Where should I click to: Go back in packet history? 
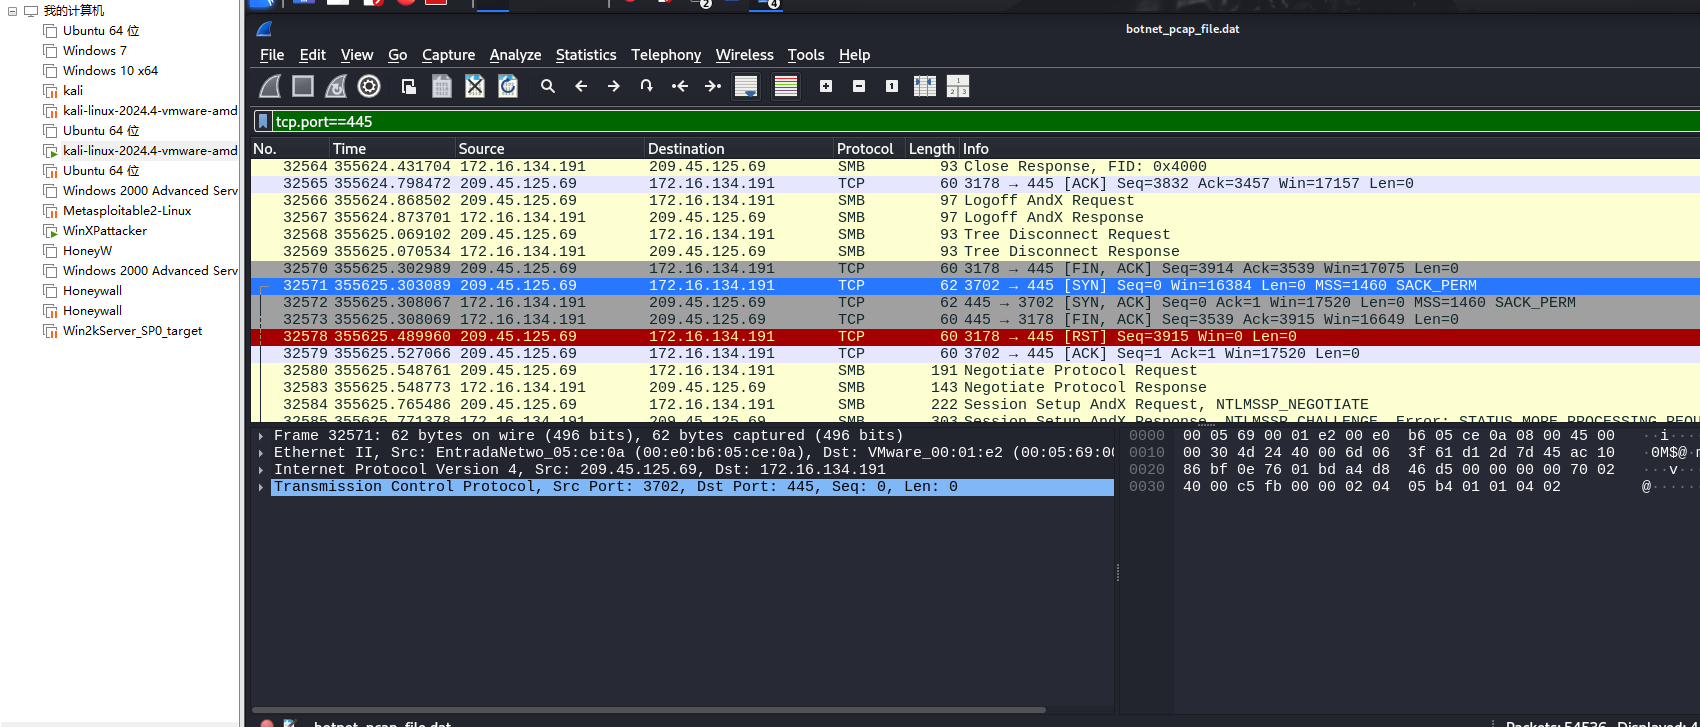pyautogui.click(x=581, y=87)
